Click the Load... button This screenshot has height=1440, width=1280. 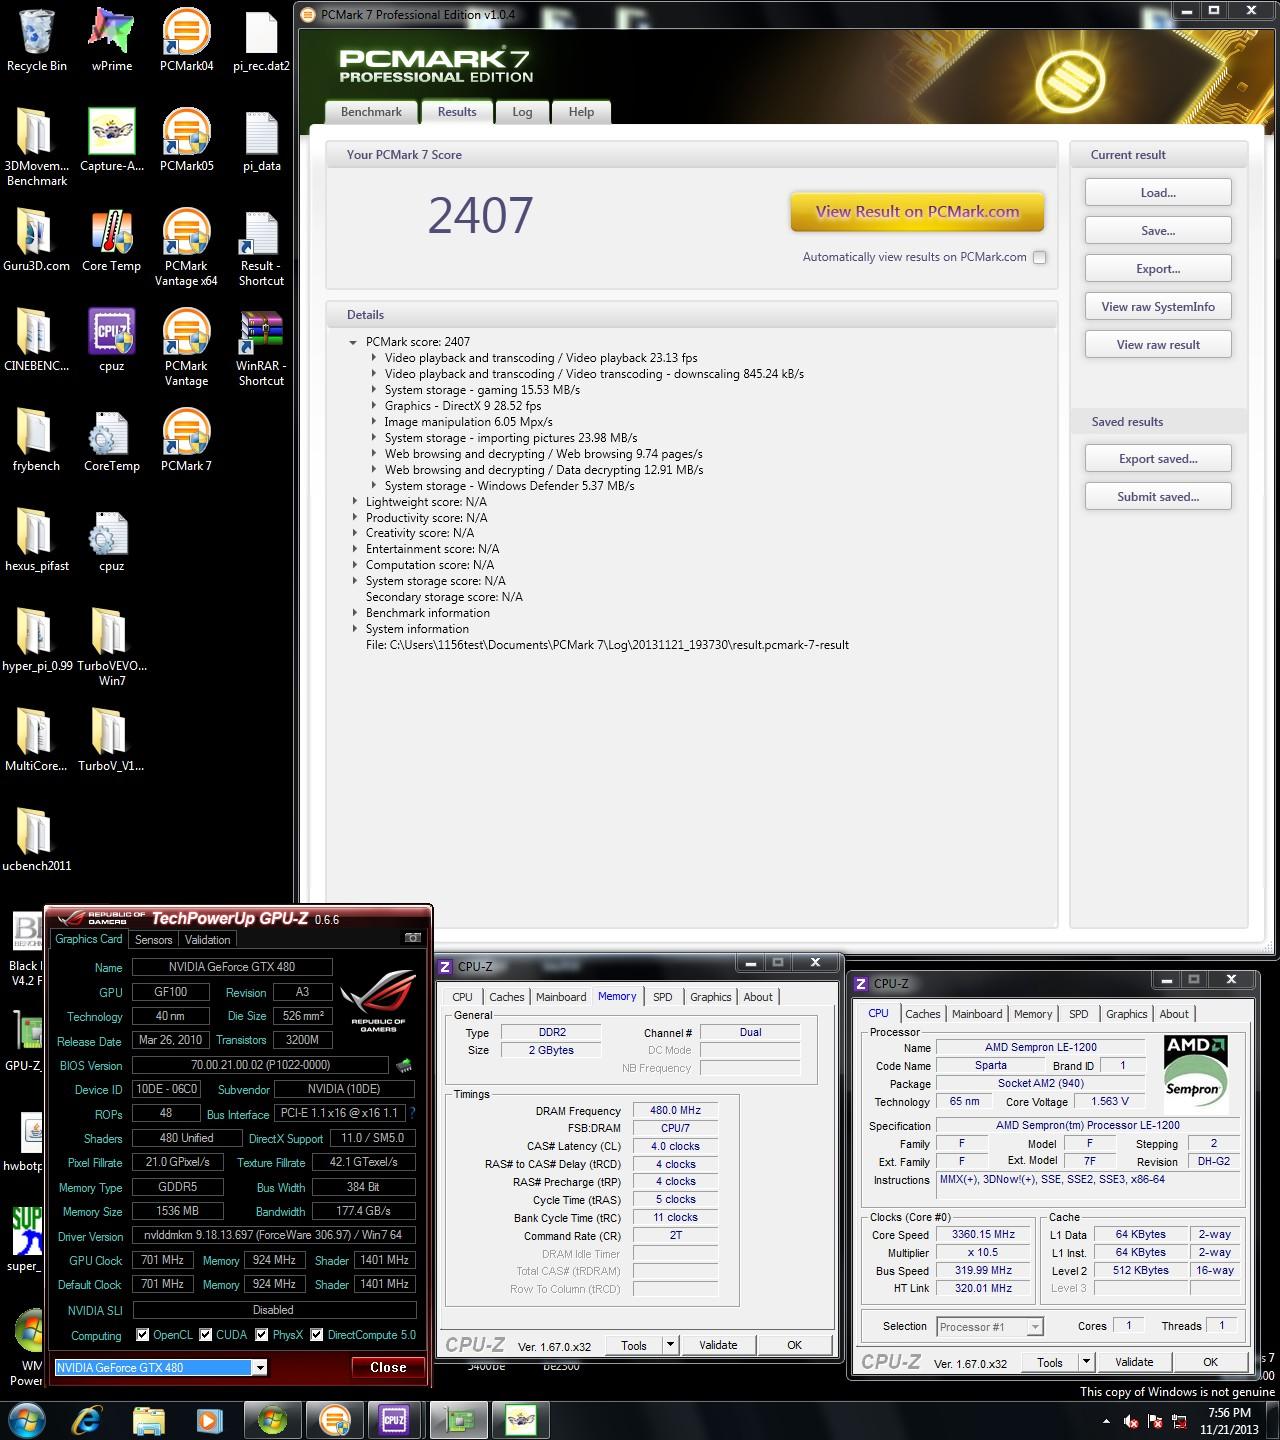coord(1158,193)
